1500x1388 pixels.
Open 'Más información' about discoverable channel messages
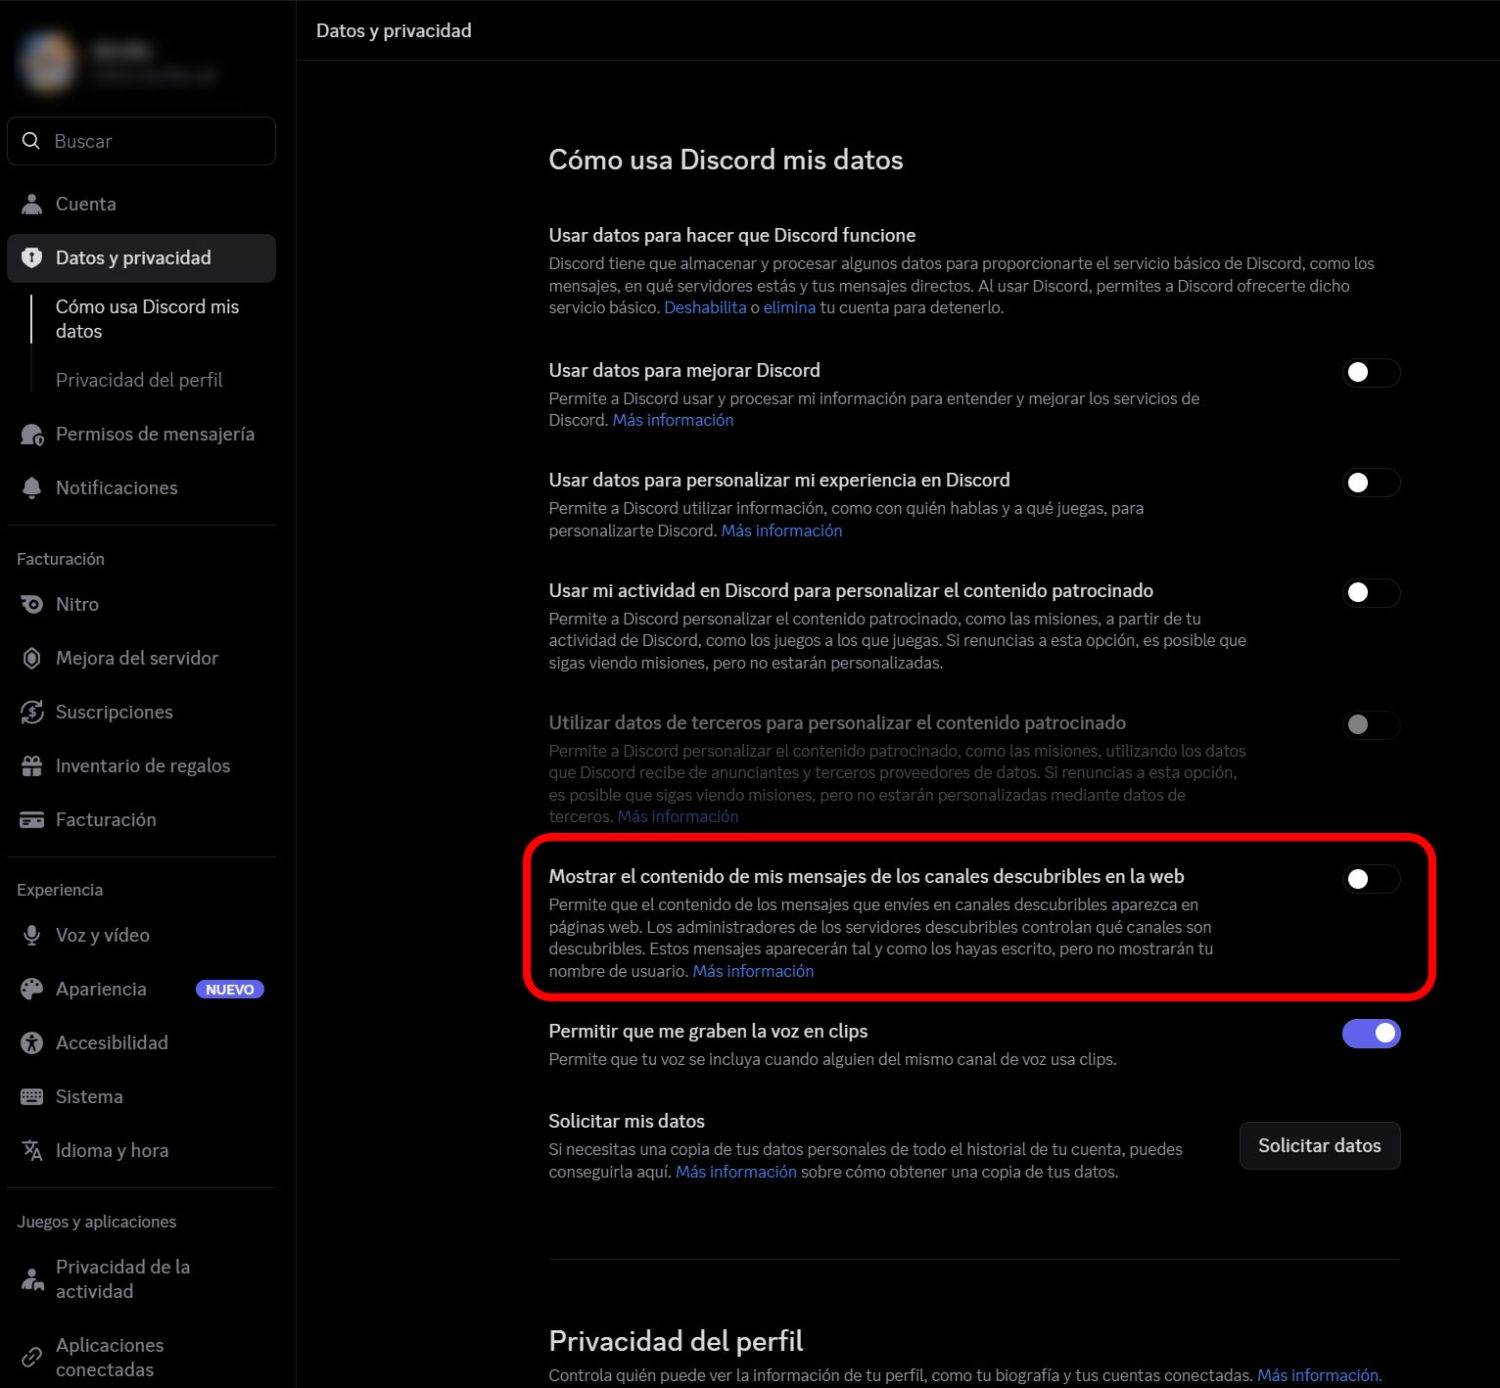[753, 971]
